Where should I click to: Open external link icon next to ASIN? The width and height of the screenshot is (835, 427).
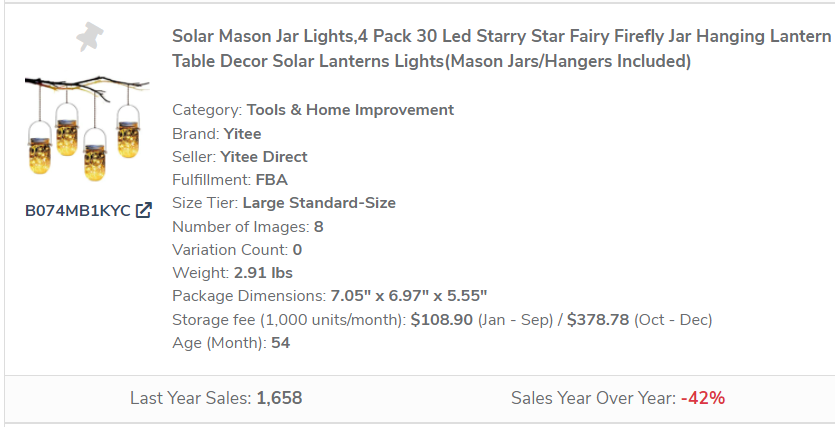(144, 211)
